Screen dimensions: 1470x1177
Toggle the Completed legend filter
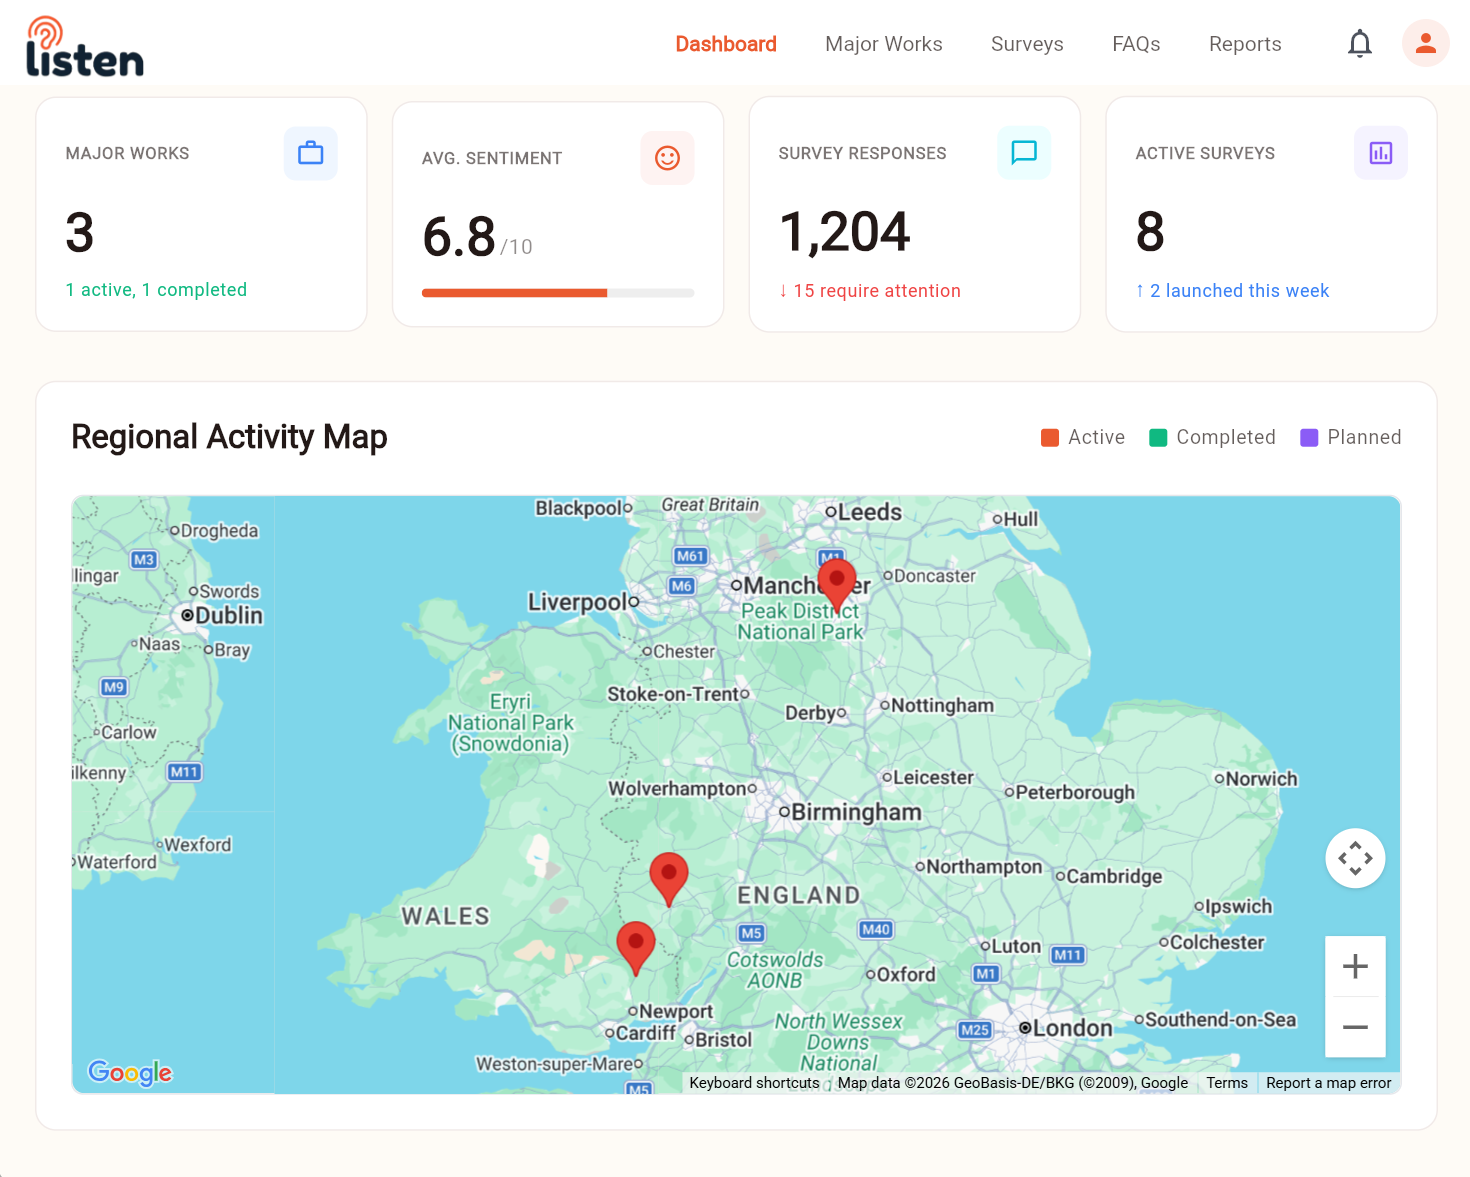click(x=1212, y=437)
